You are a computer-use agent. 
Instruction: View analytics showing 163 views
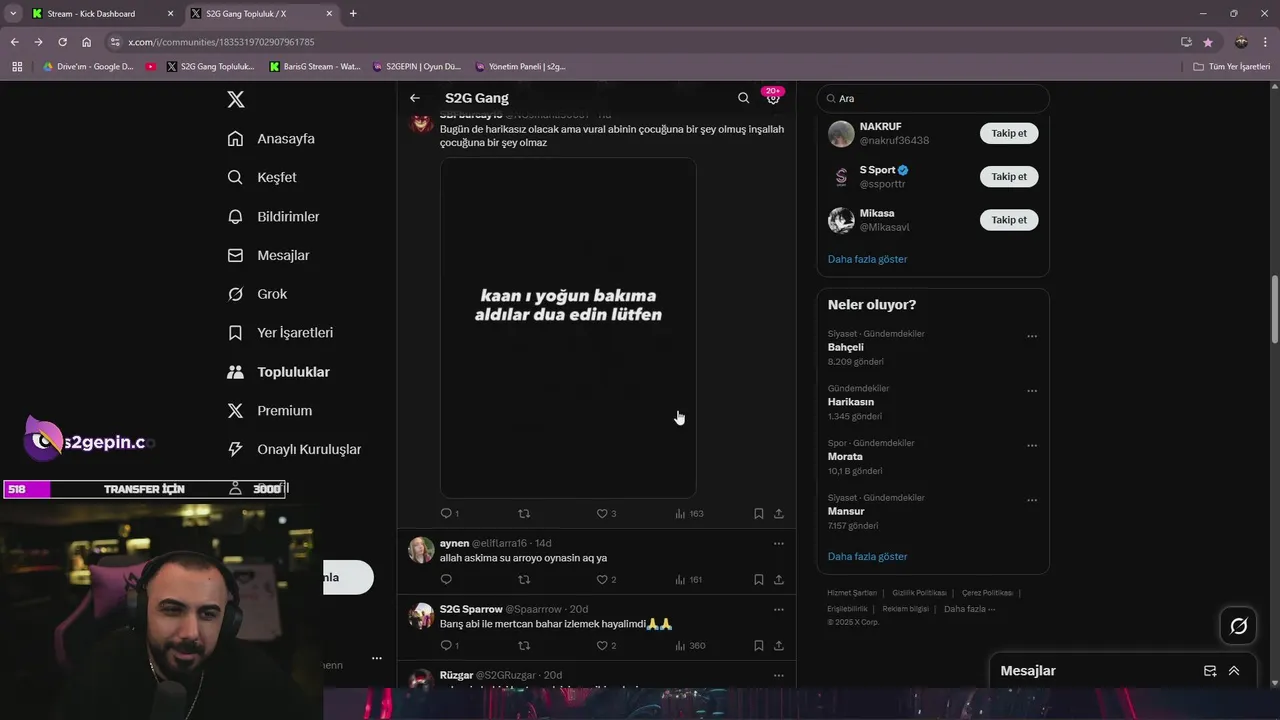coord(689,513)
